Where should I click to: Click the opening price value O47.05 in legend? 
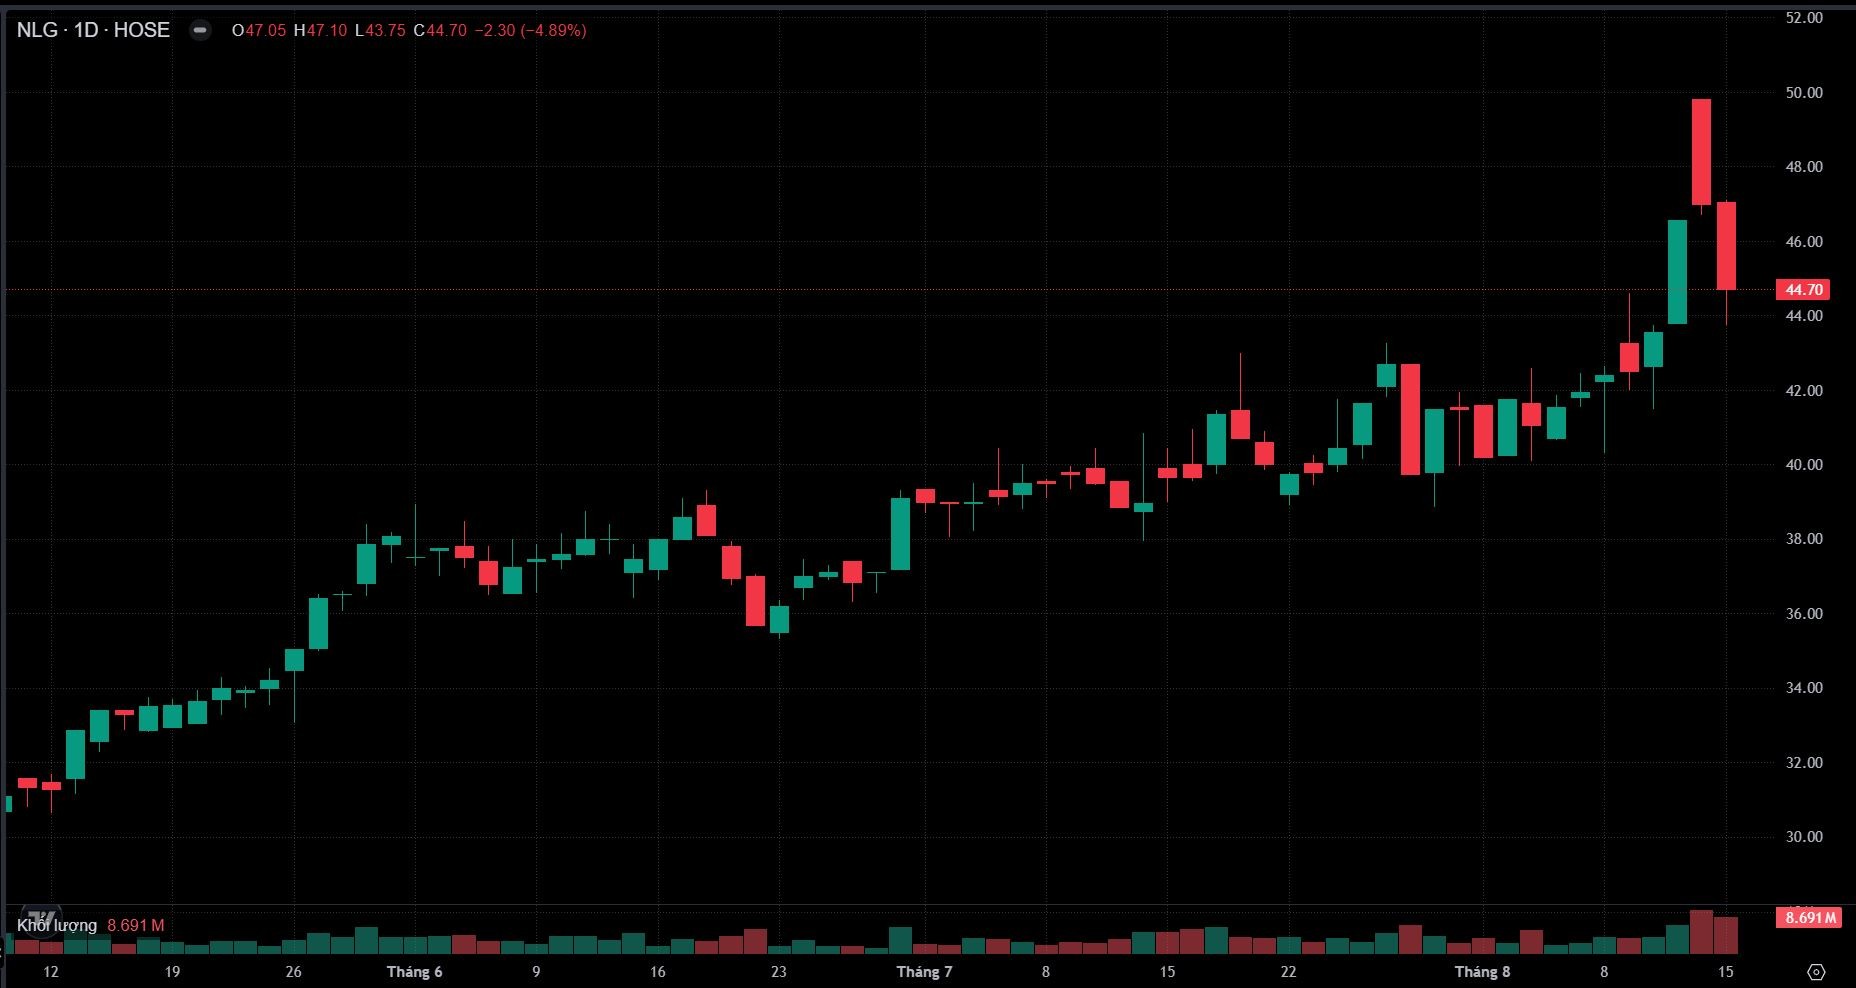pos(259,30)
